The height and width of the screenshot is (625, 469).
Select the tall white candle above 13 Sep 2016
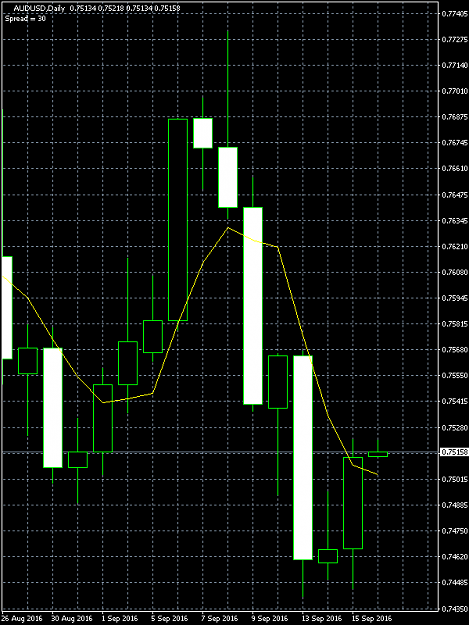pyautogui.click(x=303, y=458)
